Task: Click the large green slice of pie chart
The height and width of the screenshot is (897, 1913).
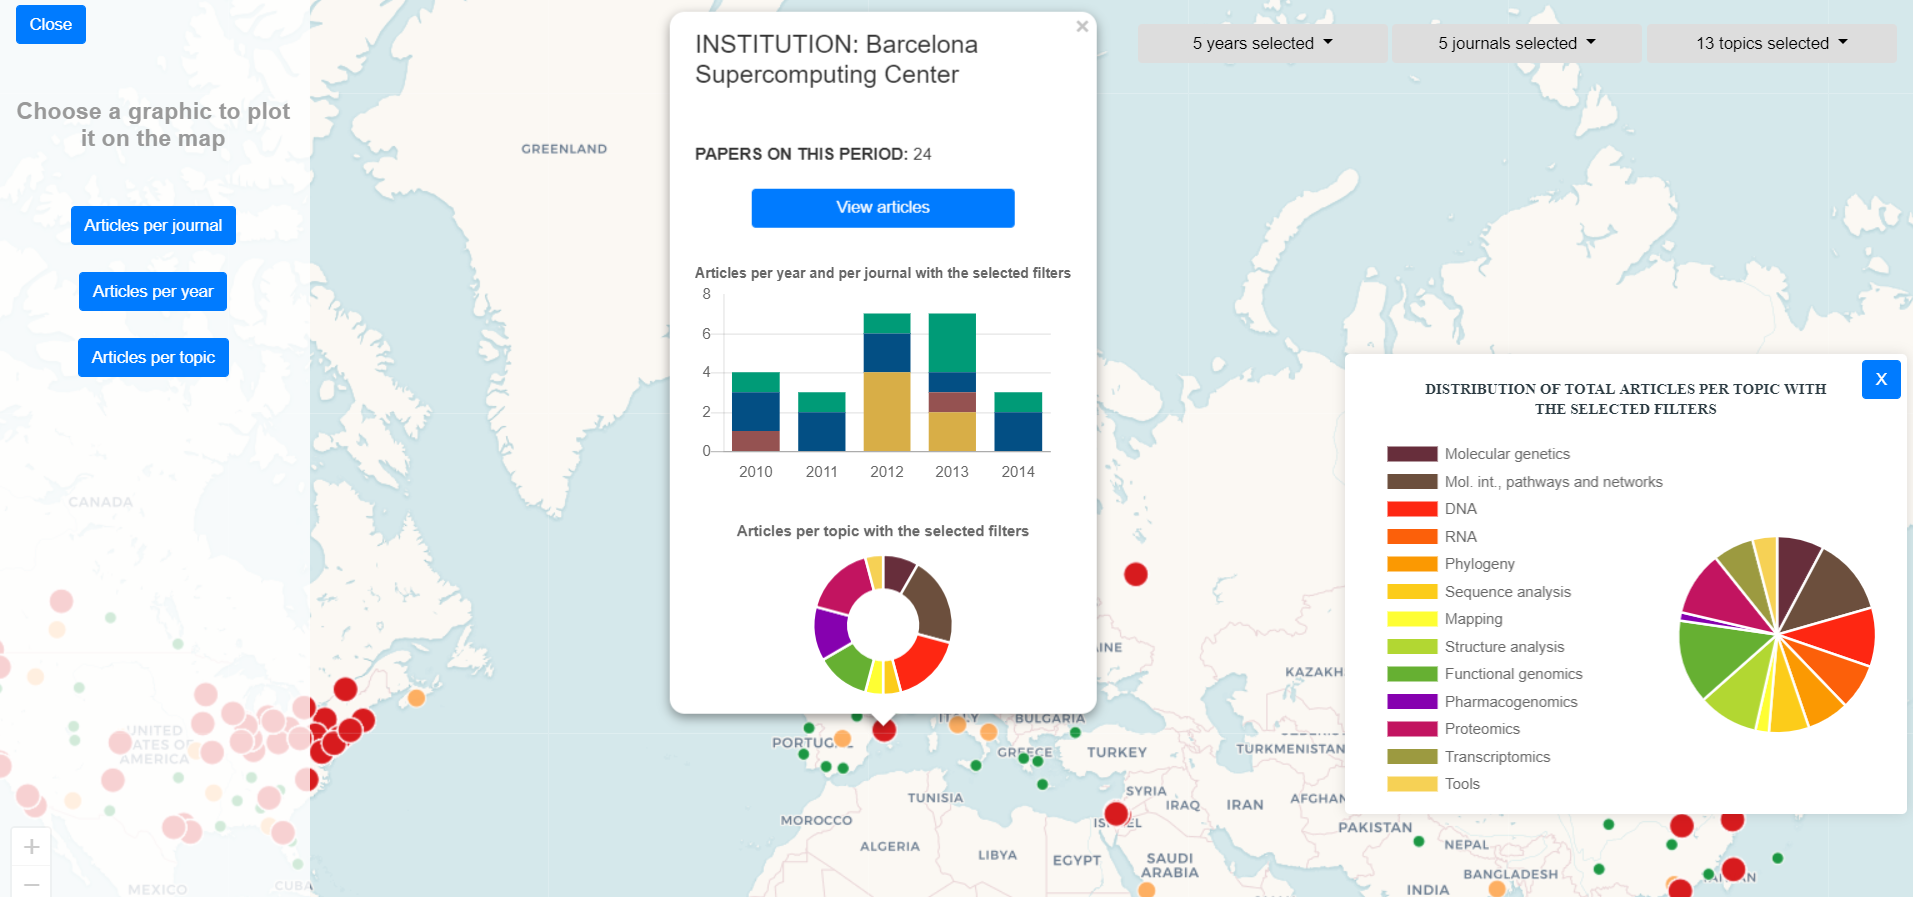Action: click(1718, 655)
